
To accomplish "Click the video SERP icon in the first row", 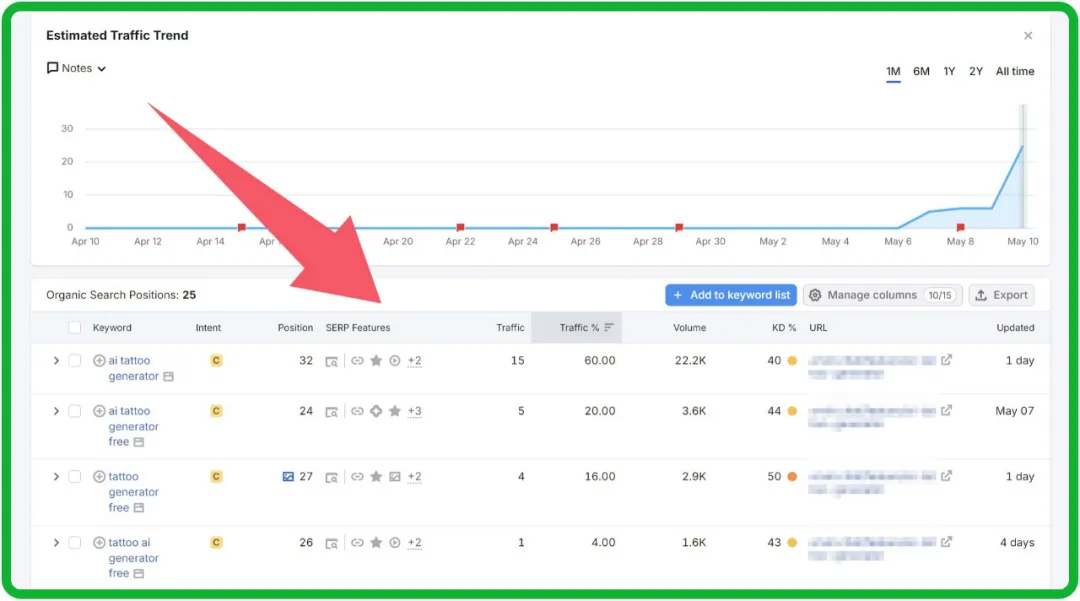I will point(395,361).
